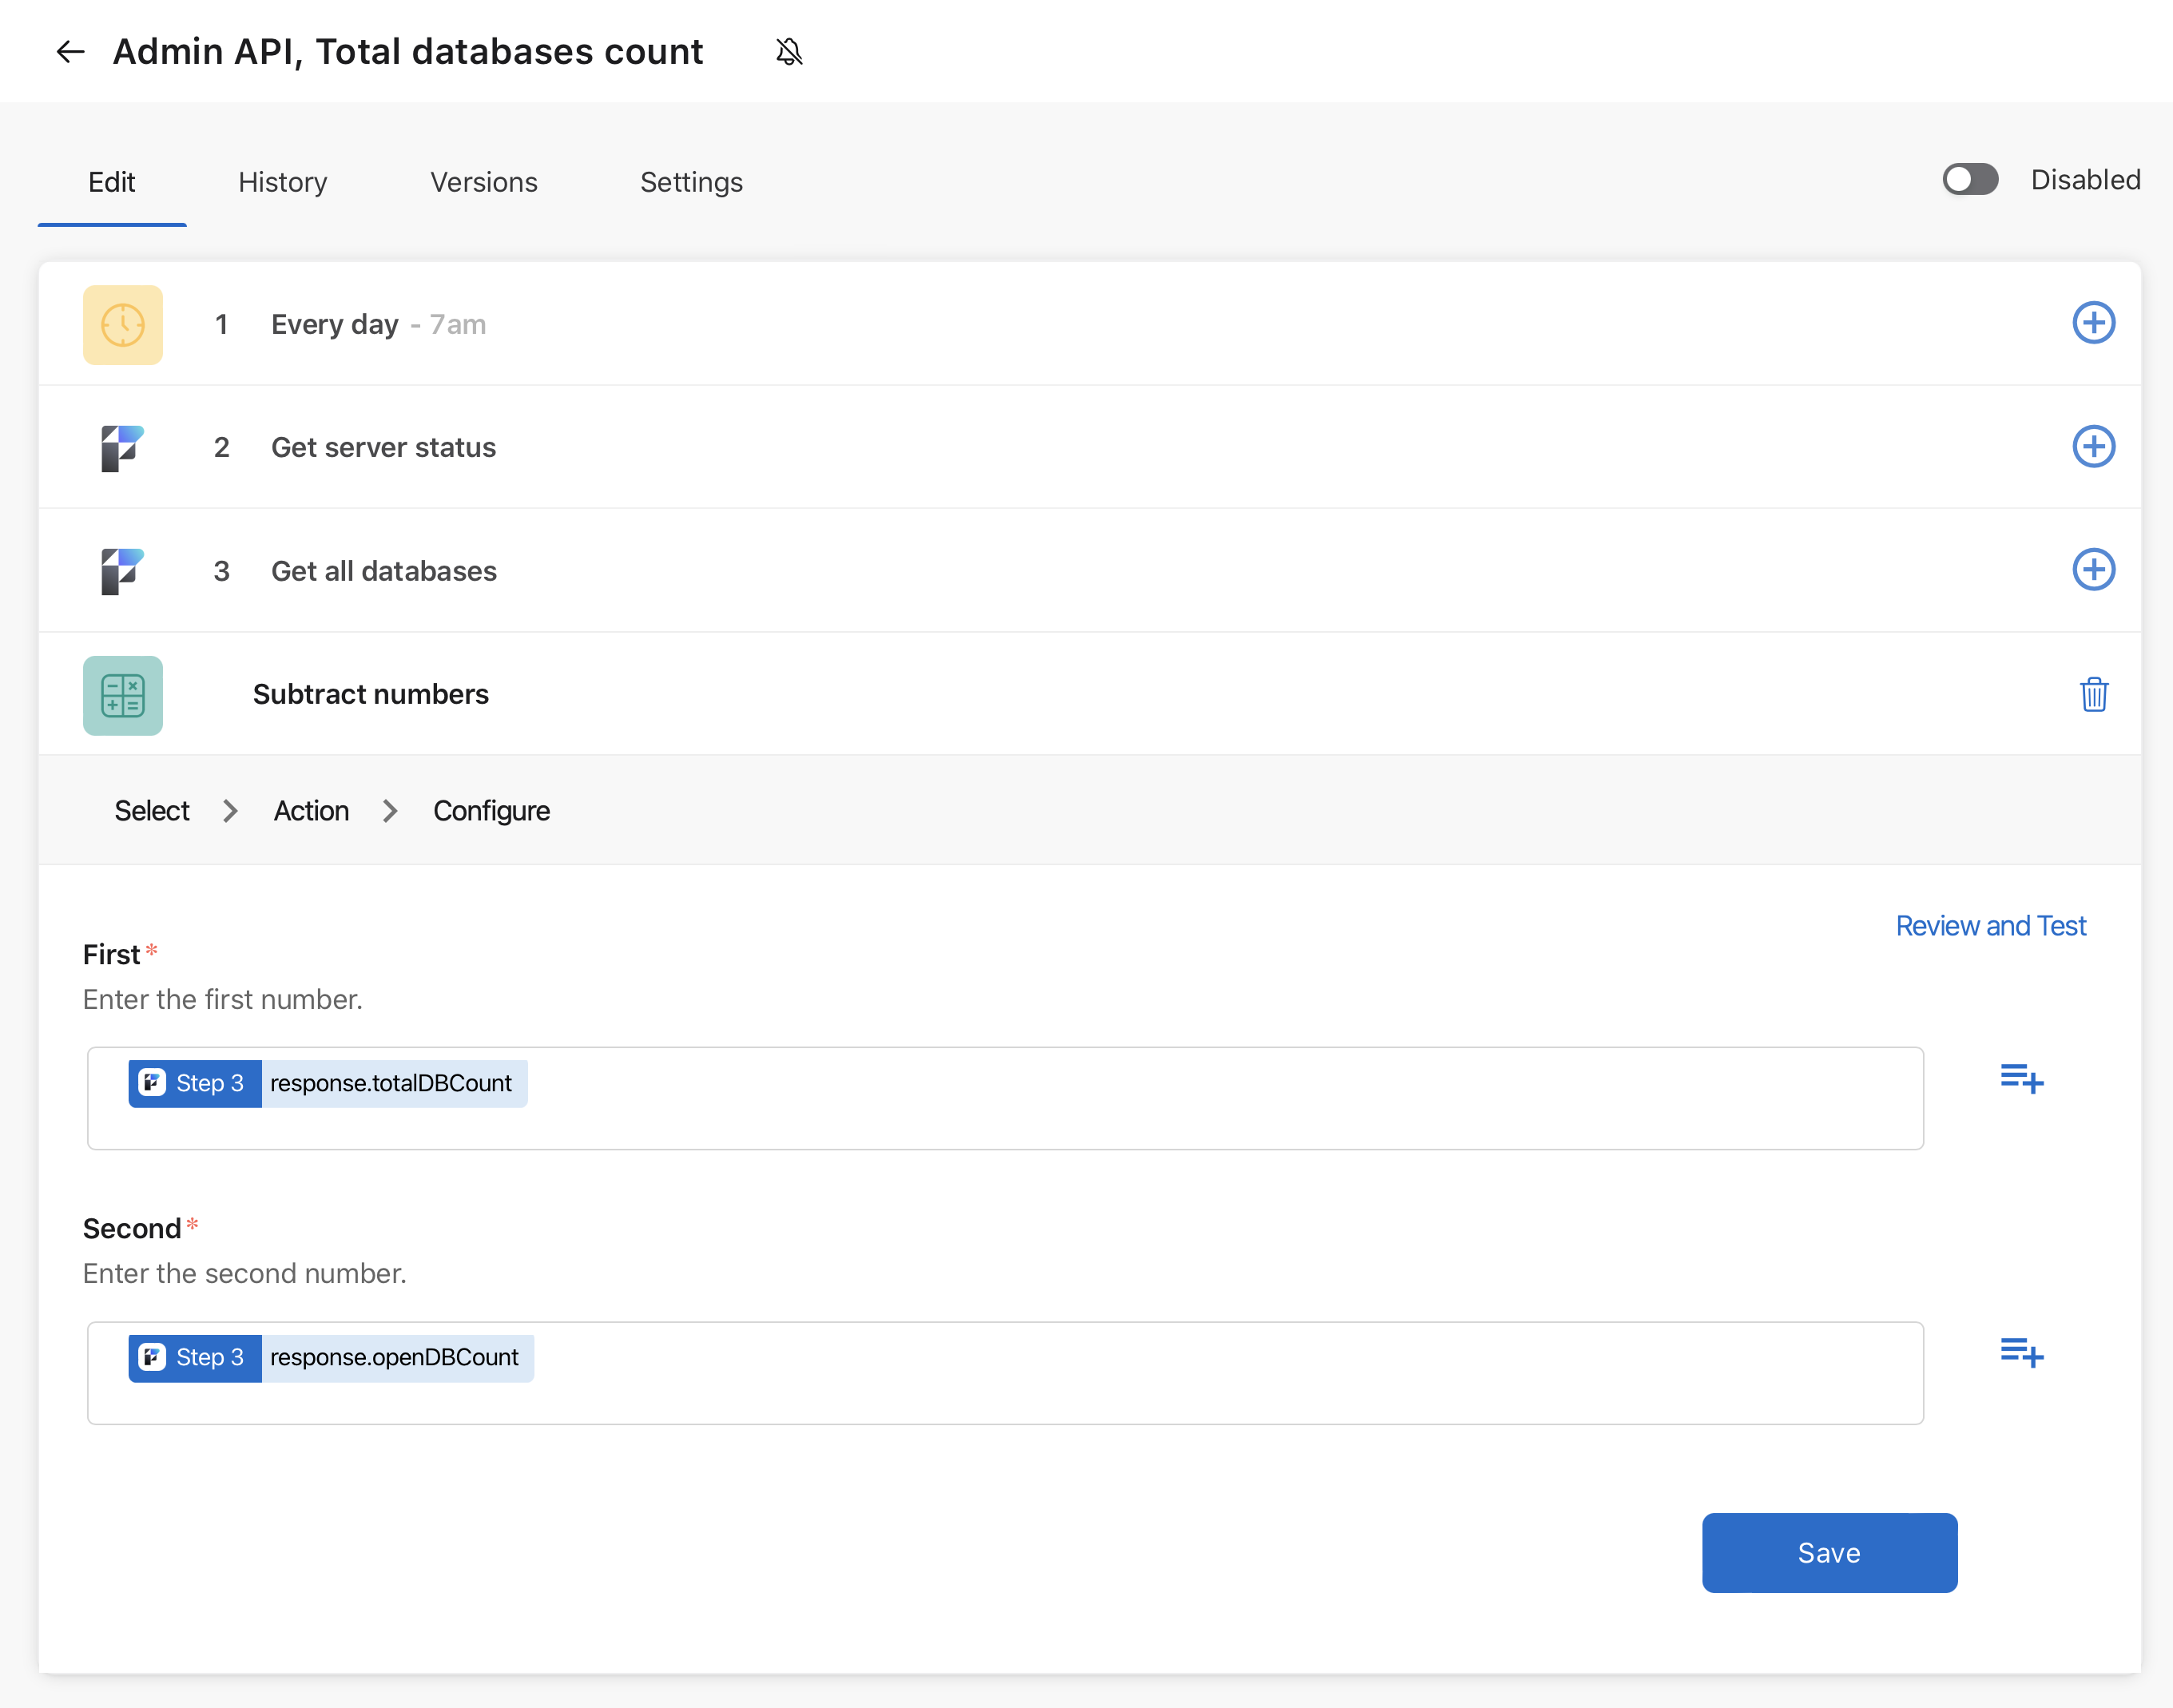Go to the Select breadcrumb step
2173x1708 pixels.
pos(152,810)
